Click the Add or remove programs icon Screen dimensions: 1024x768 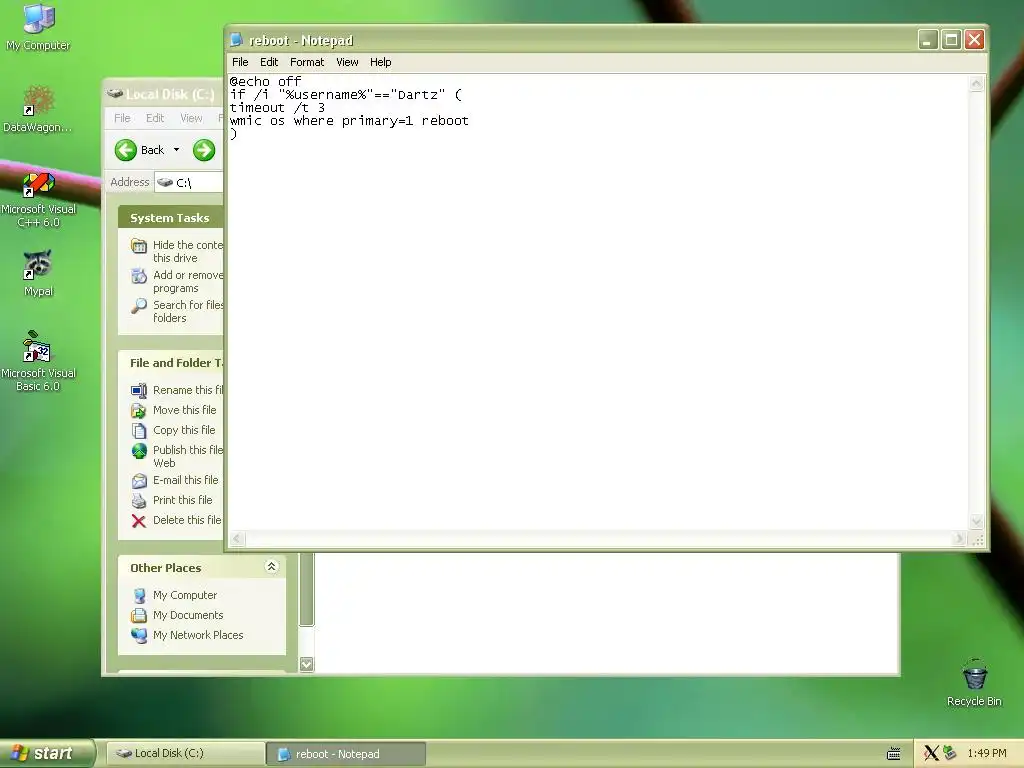pyautogui.click(x=139, y=276)
